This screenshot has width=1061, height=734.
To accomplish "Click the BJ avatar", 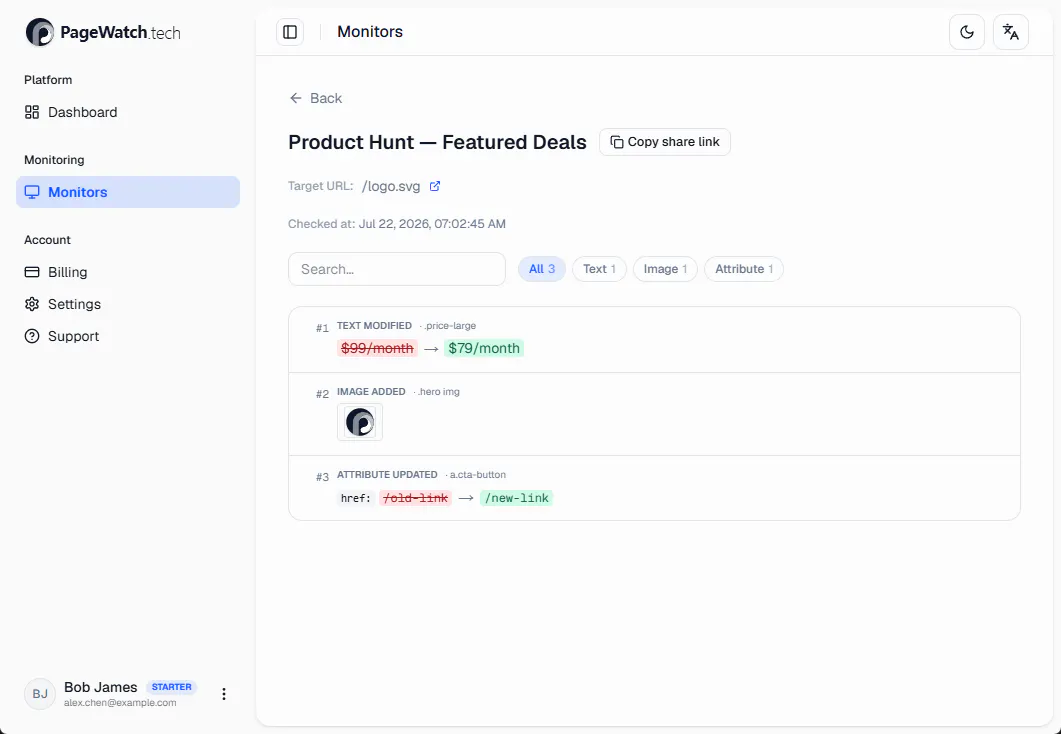I will (x=40, y=694).
